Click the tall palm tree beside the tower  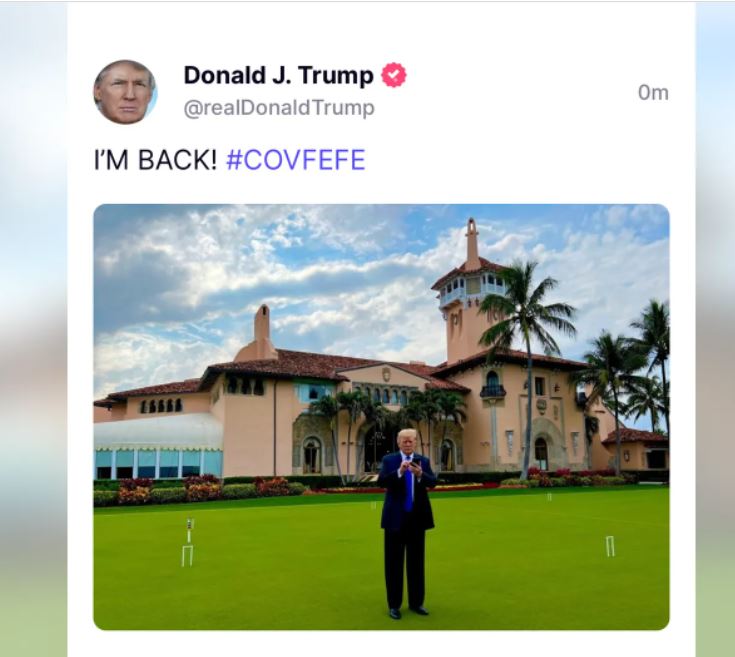pyautogui.click(x=525, y=330)
